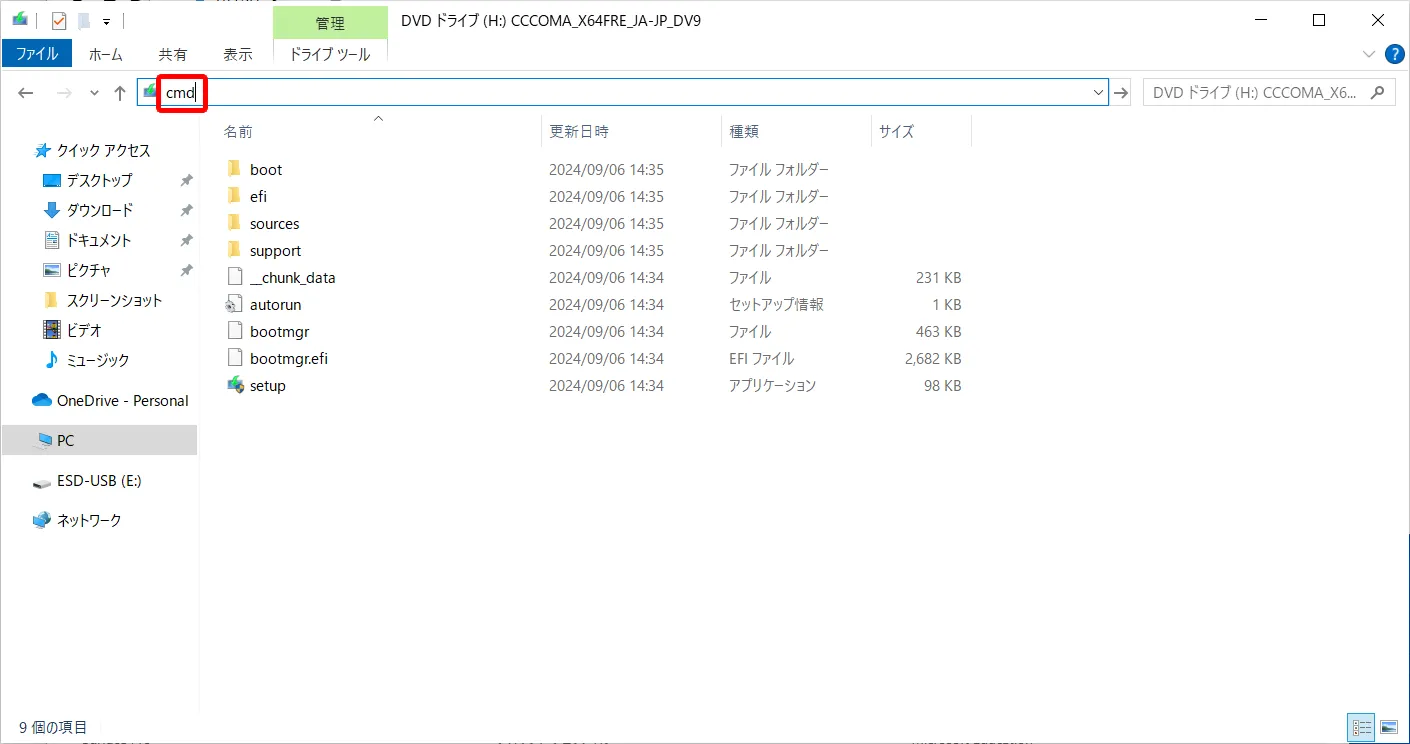
Task: Click the search box for DVD drive
Action: (1255, 93)
